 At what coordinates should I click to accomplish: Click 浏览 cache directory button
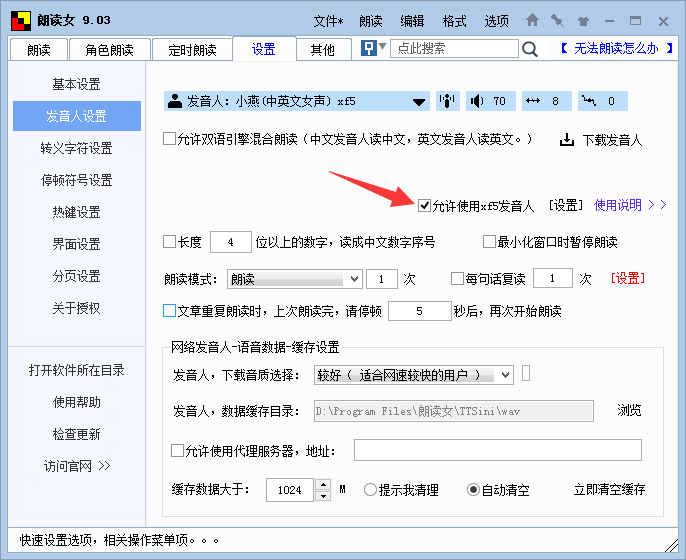(629, 410)
